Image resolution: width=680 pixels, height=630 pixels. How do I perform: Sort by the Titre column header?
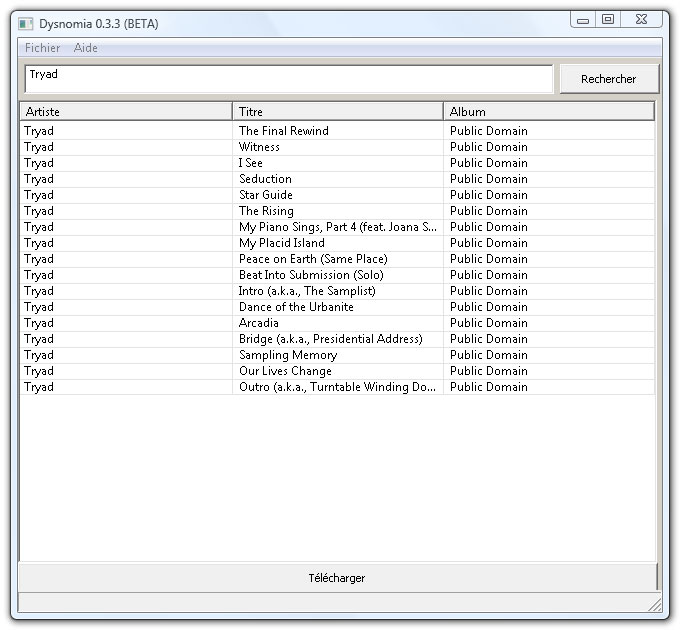pos(338,111)
